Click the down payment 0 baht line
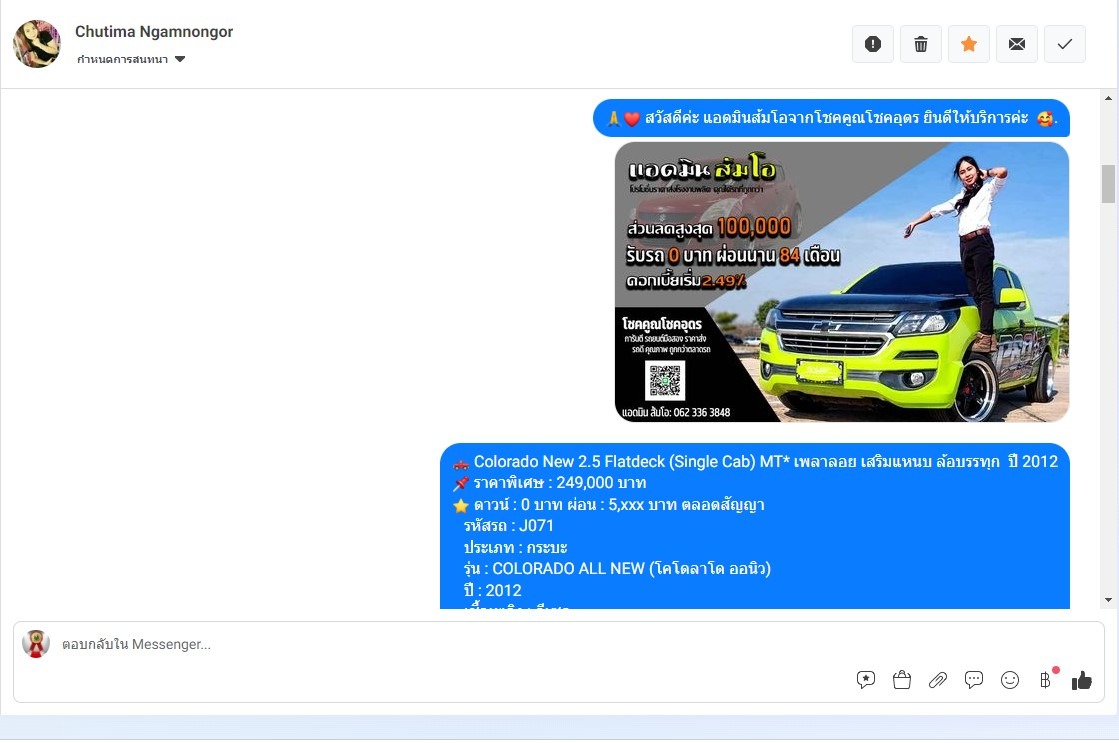This screenshot has height=743, width=1119. (608, 505)
